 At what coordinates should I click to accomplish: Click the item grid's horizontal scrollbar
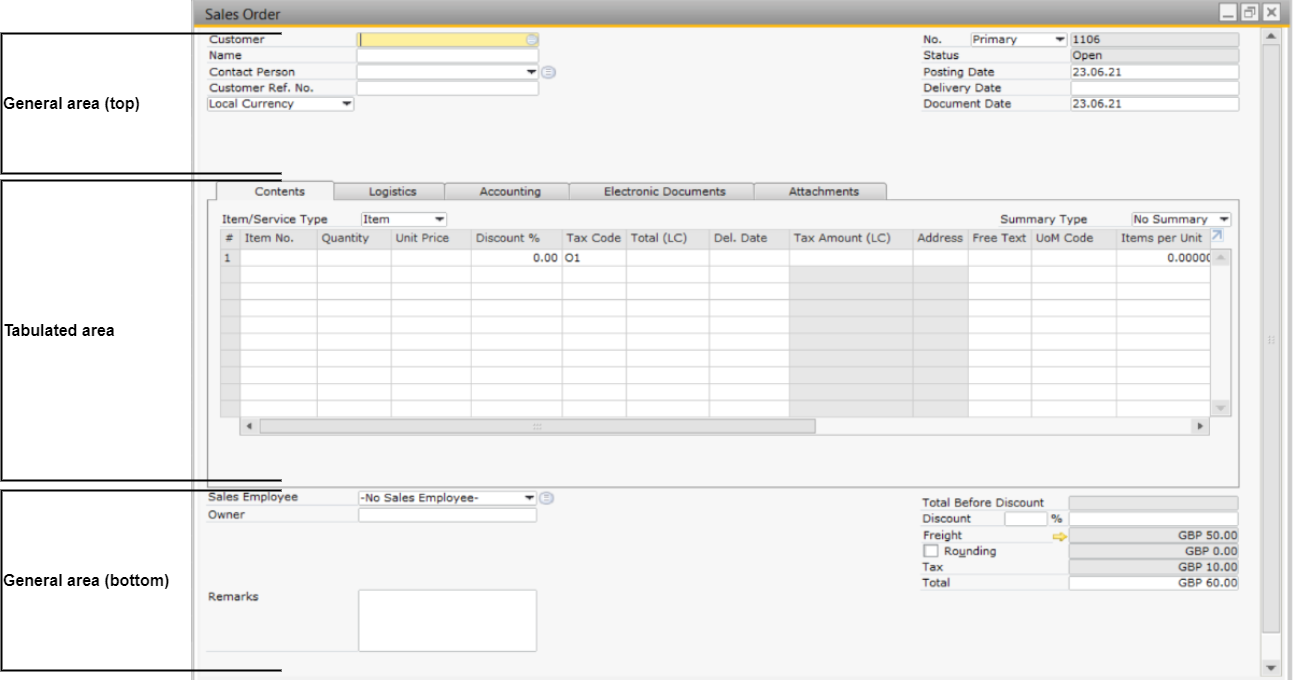coord(537,427)
